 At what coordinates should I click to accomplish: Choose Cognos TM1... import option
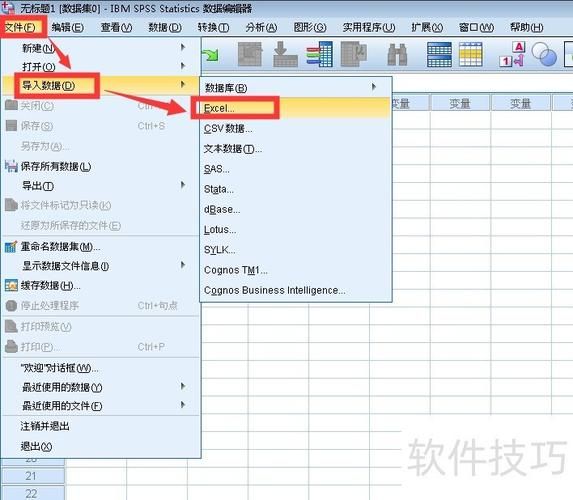tap(296, 270)
